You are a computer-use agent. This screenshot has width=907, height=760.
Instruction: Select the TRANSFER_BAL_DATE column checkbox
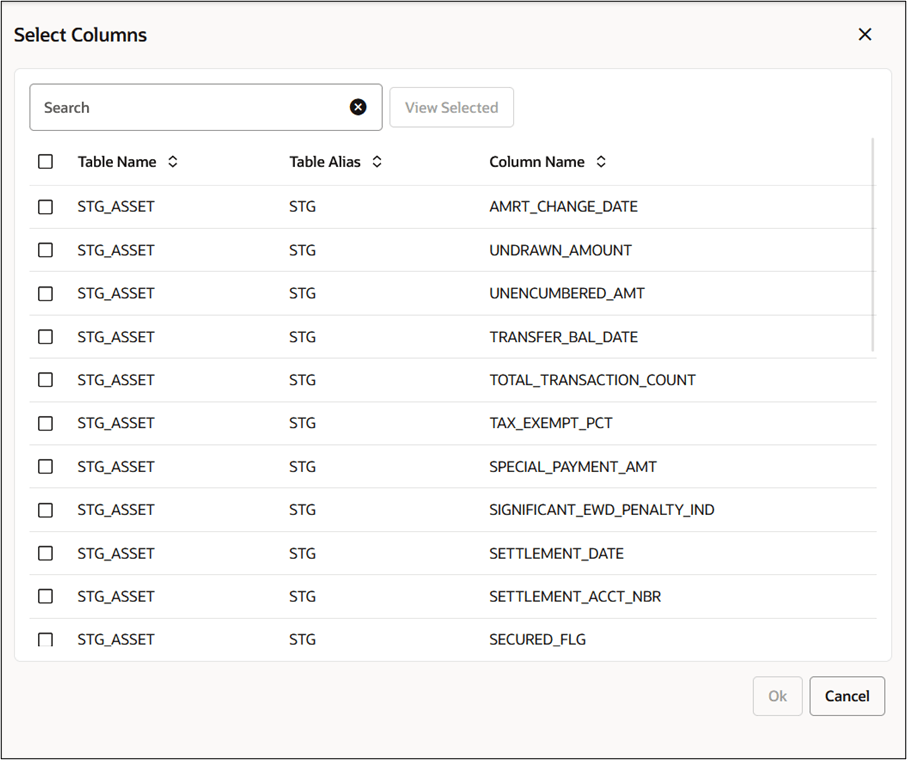[45, 337]
